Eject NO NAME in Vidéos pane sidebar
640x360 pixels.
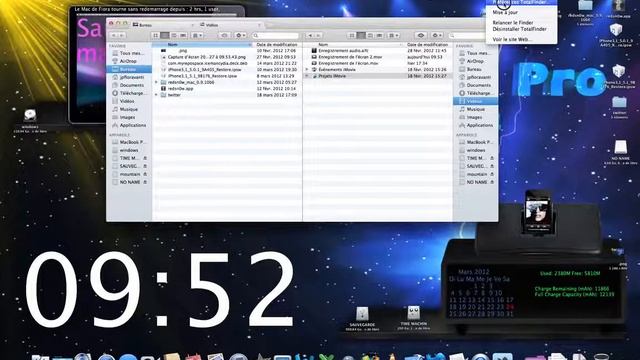[x=492, y=182]
